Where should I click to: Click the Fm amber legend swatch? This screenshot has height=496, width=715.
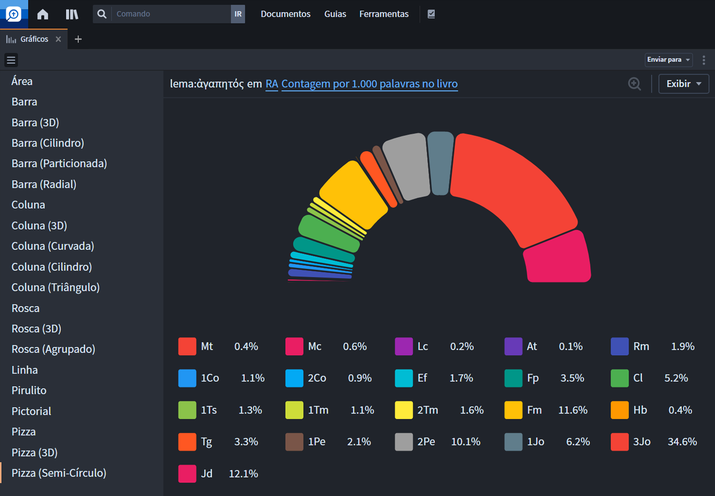click(513, 410)
